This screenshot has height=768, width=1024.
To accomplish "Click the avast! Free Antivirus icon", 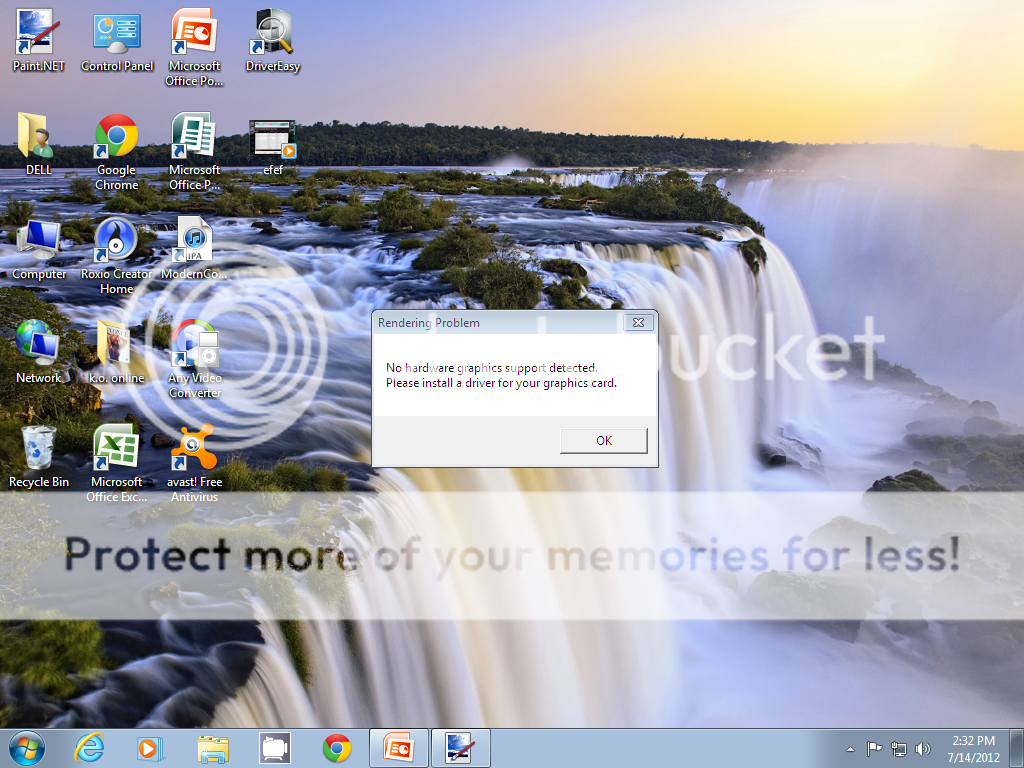I will 194,450.
